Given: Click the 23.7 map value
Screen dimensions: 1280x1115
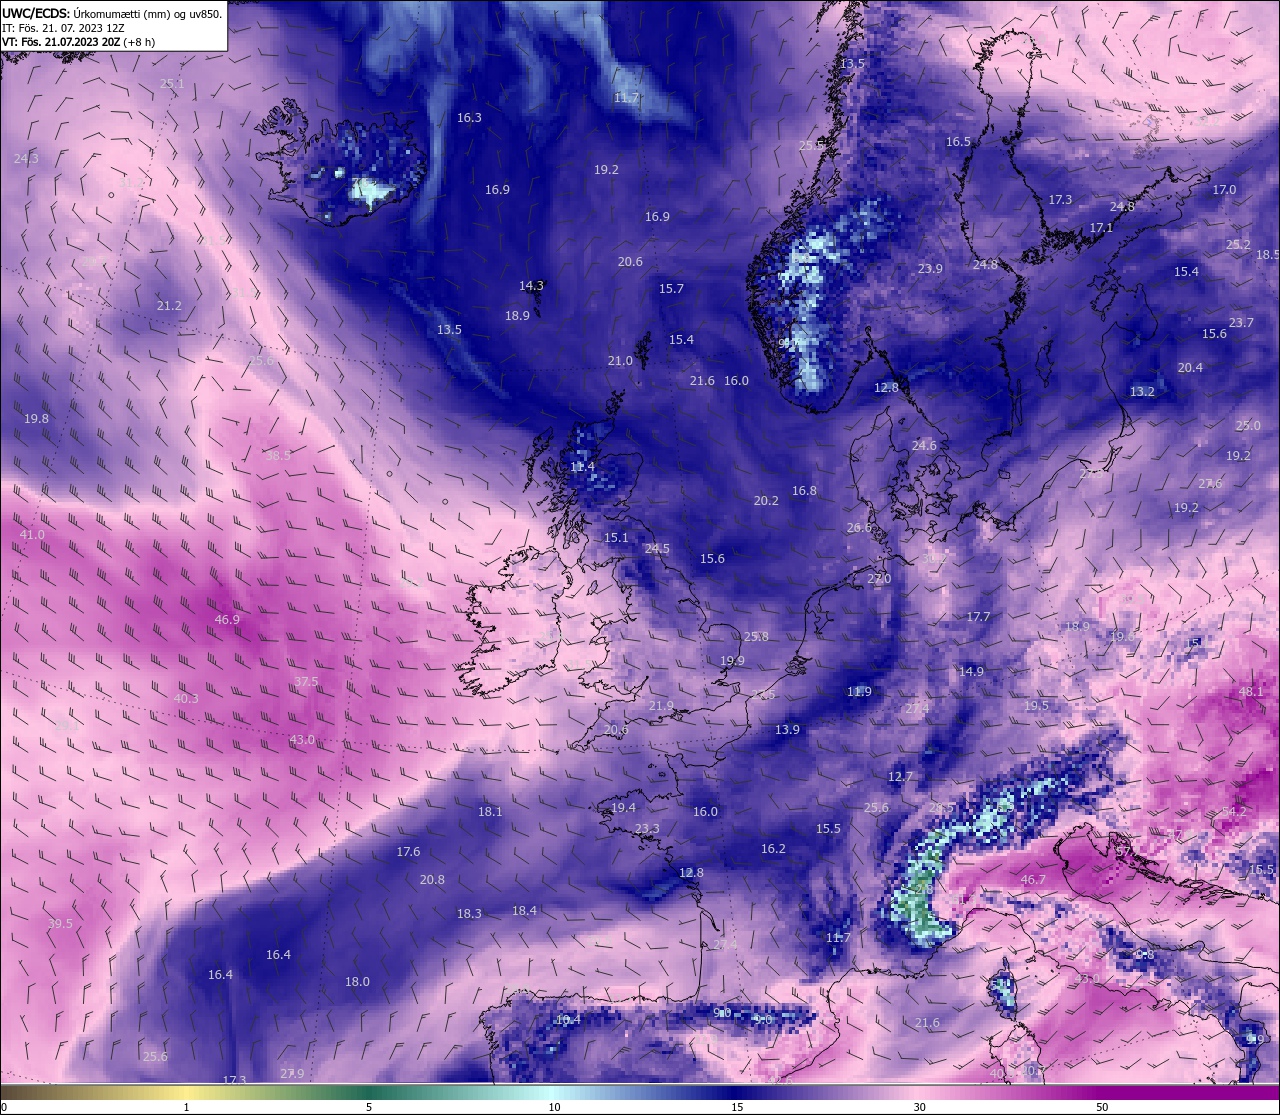Looking at the screenshot, I should coord(1241,323).
